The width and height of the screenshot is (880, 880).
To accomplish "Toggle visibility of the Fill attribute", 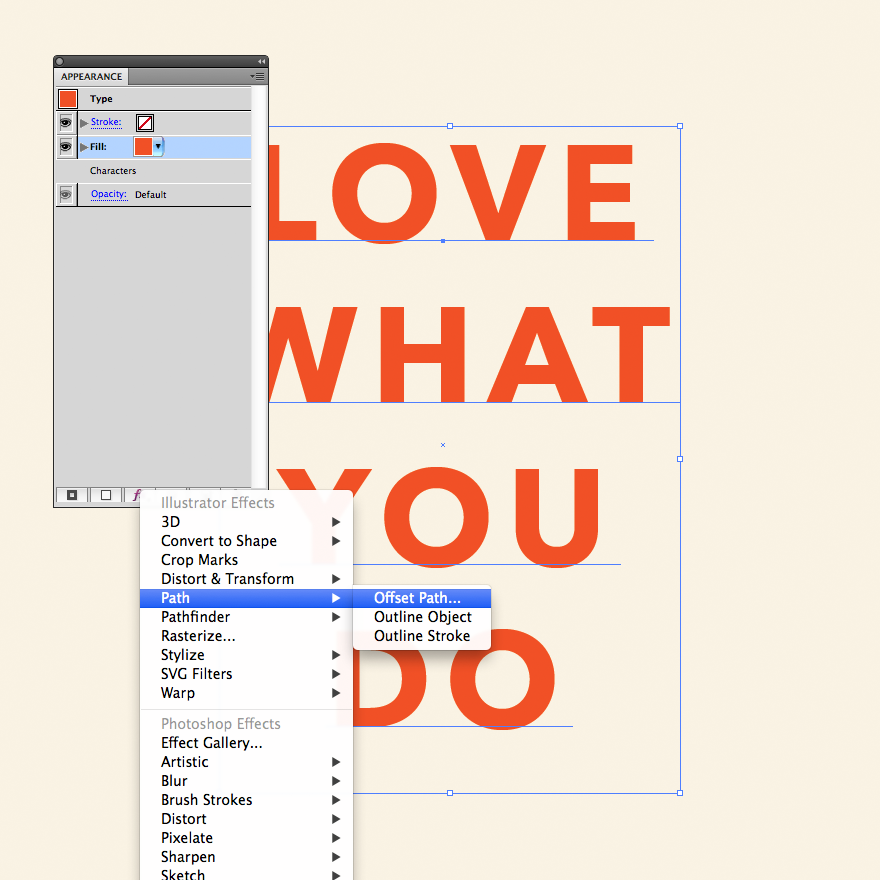I will click(66, 147).
